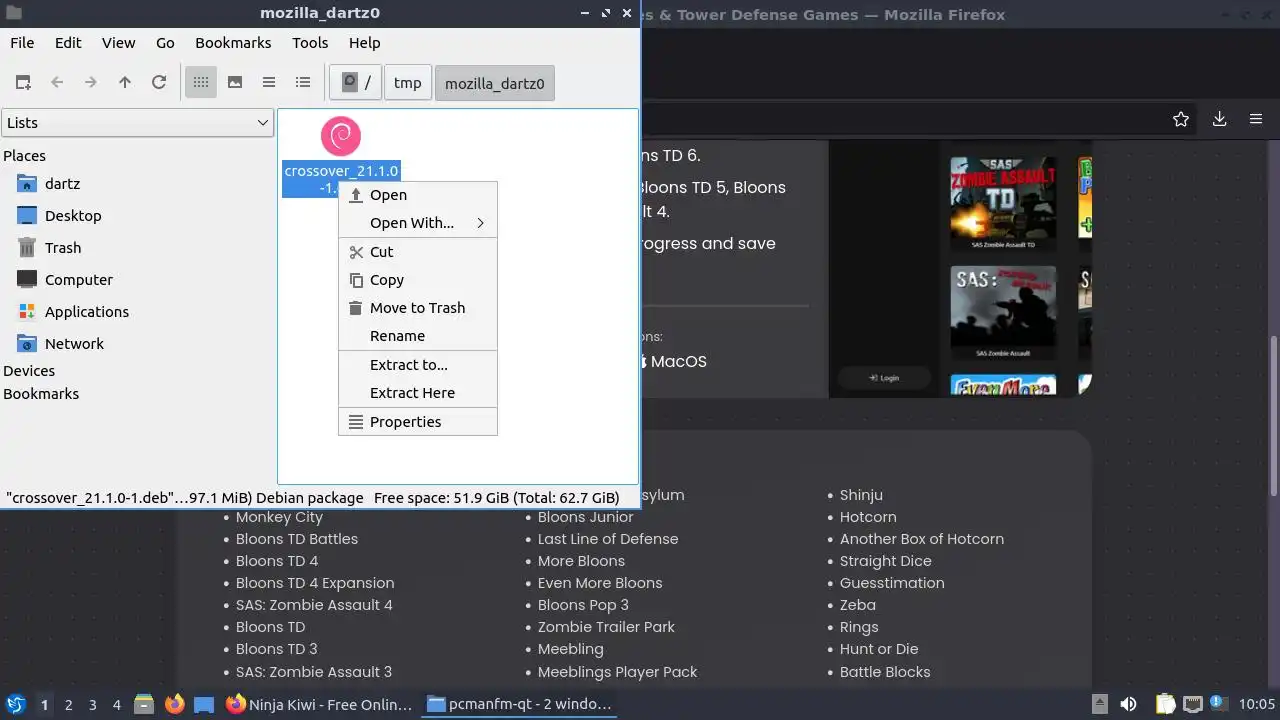Open the Edit menu
Image resolution: width=1280 pixels, height=720 pixels.
tap(68, 43)
